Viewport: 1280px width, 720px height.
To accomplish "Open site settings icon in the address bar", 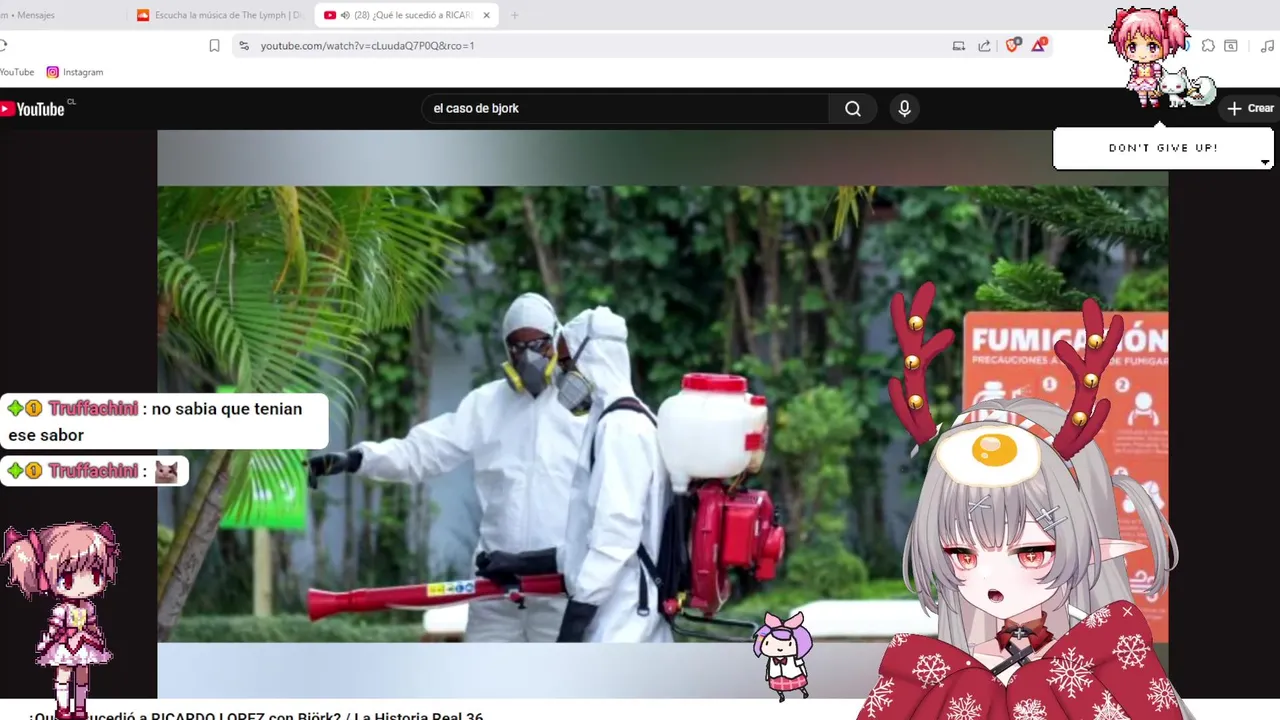I will pyautogui.click(x=243, y=46).
